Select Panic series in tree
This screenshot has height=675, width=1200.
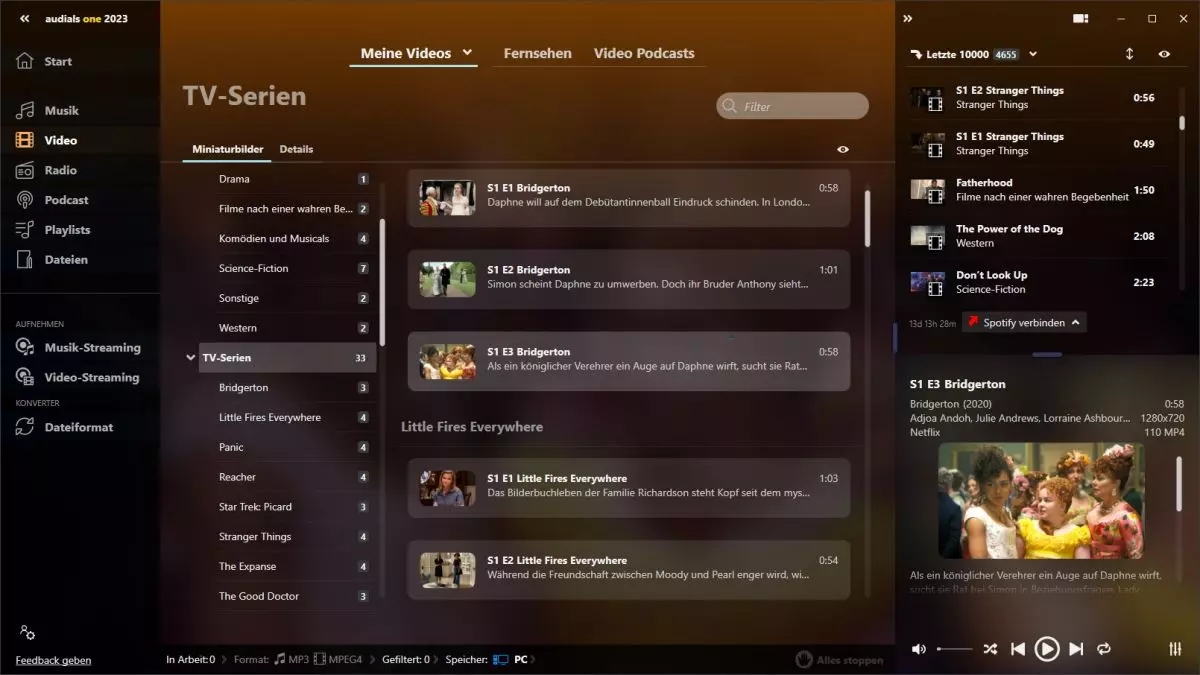coord(289,447)
